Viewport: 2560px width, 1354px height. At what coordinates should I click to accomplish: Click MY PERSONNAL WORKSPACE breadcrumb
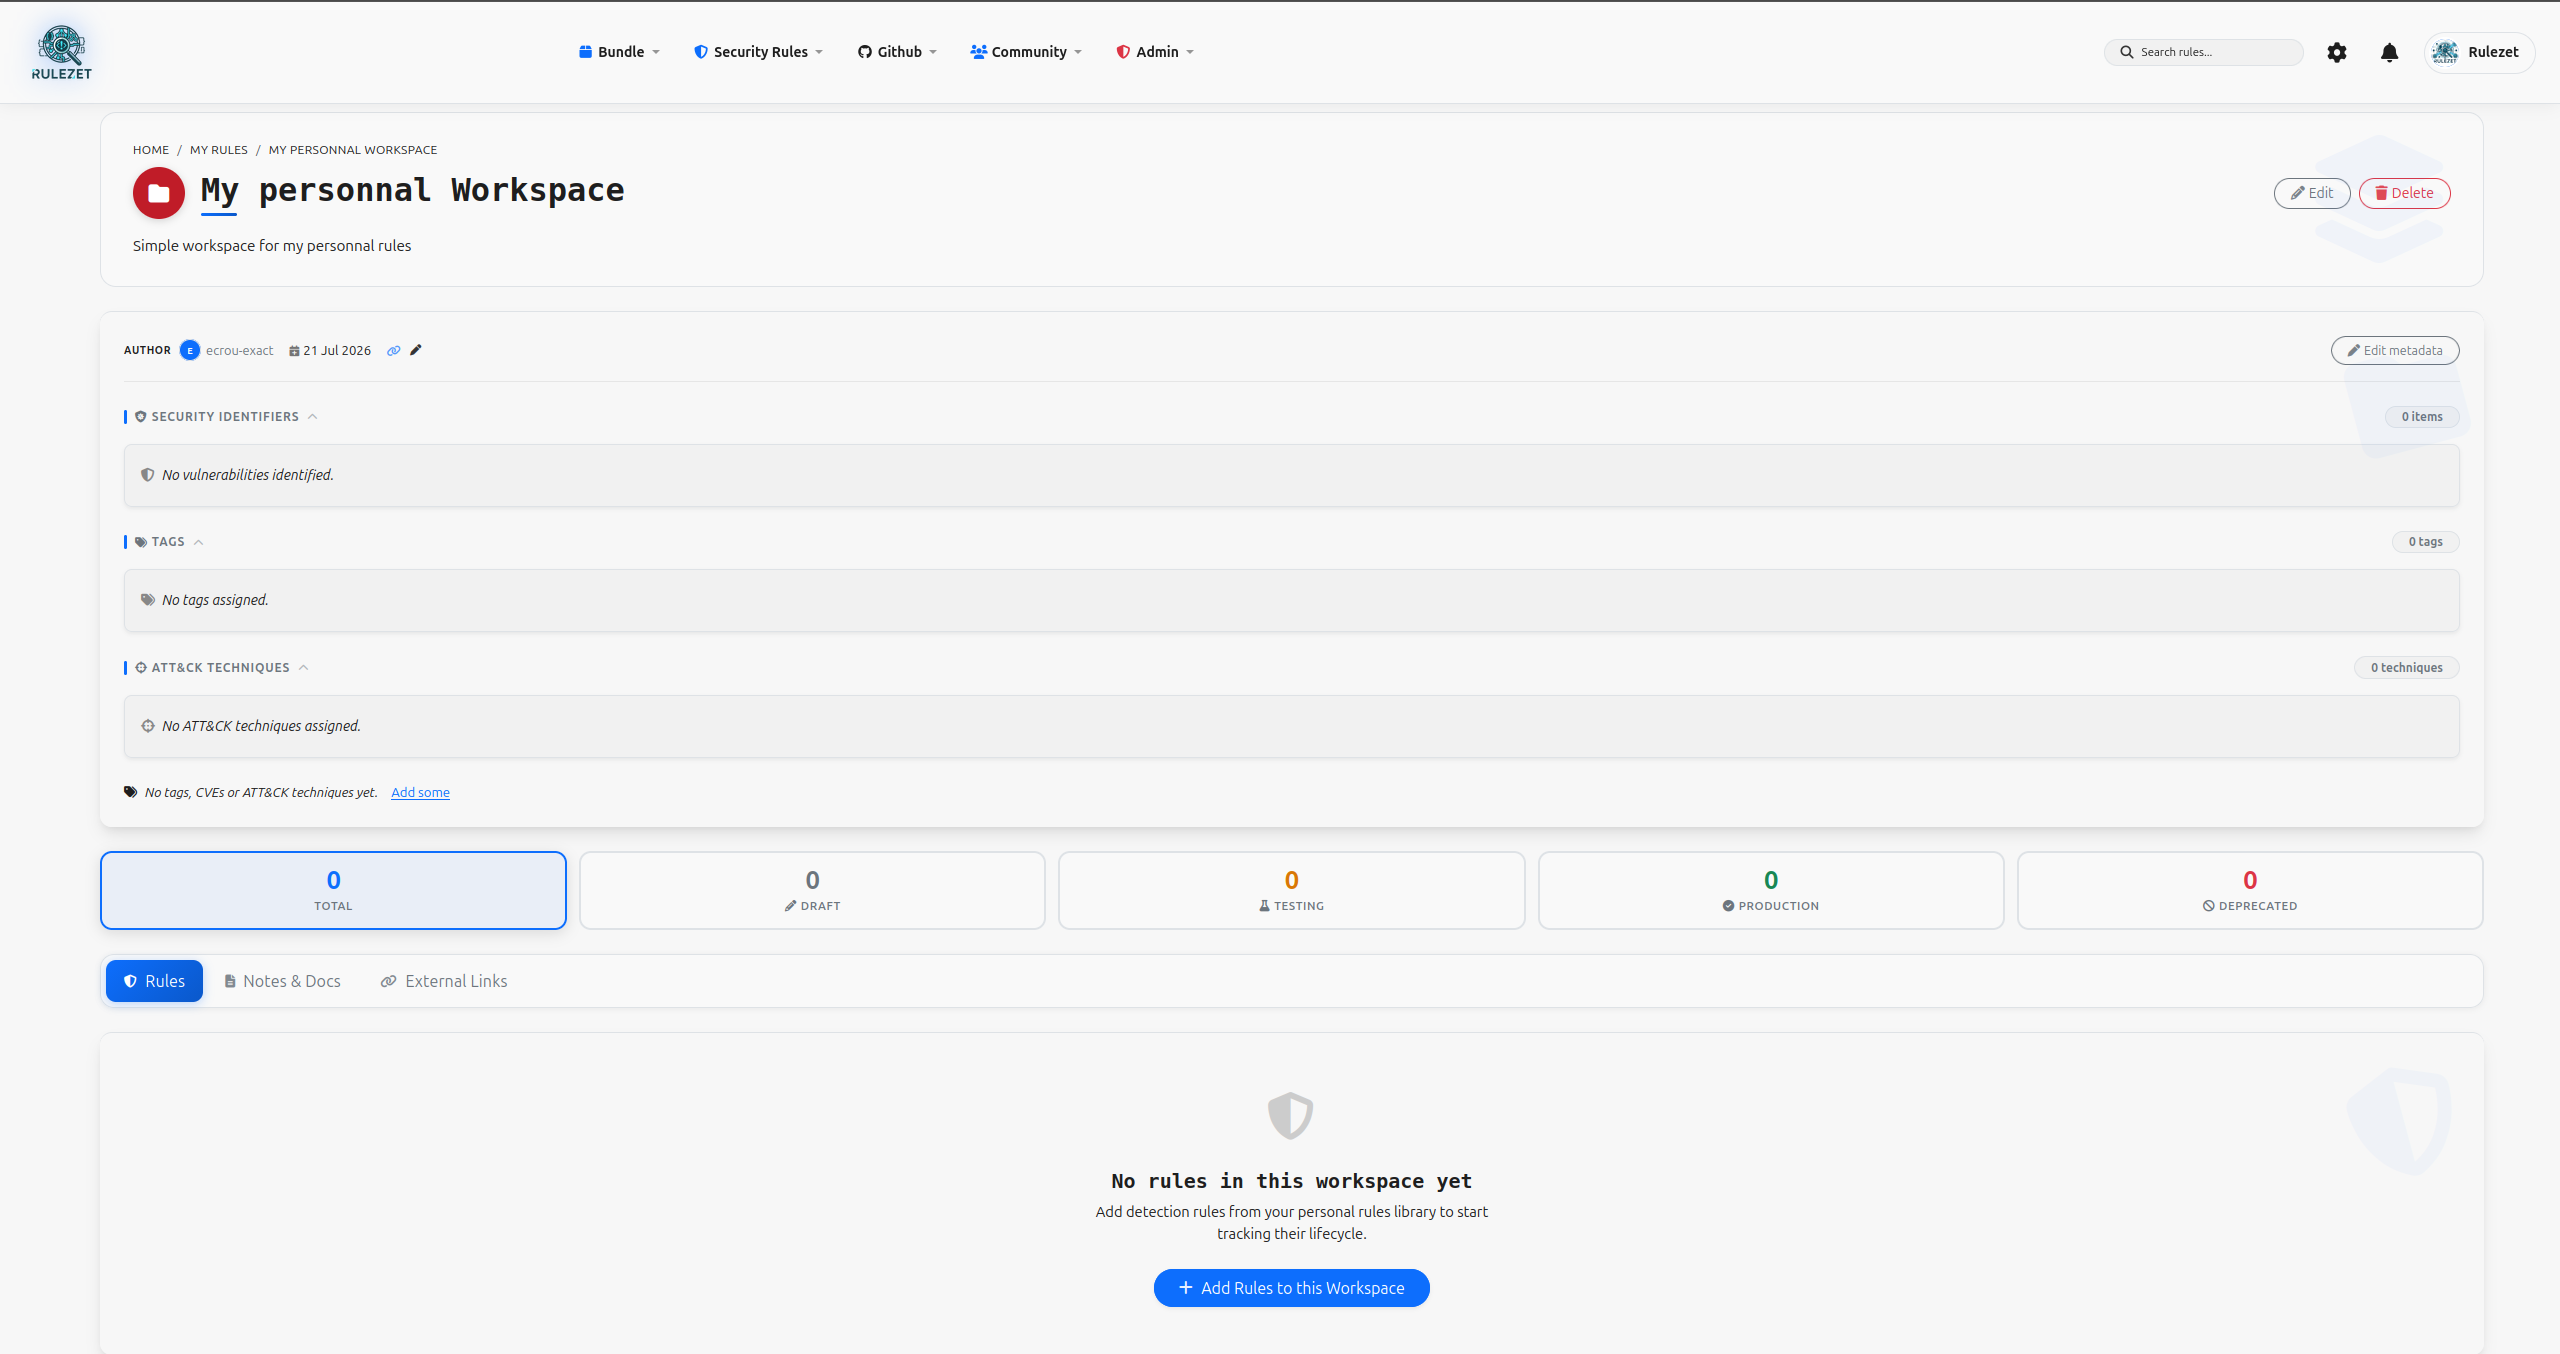click(353, 150)
